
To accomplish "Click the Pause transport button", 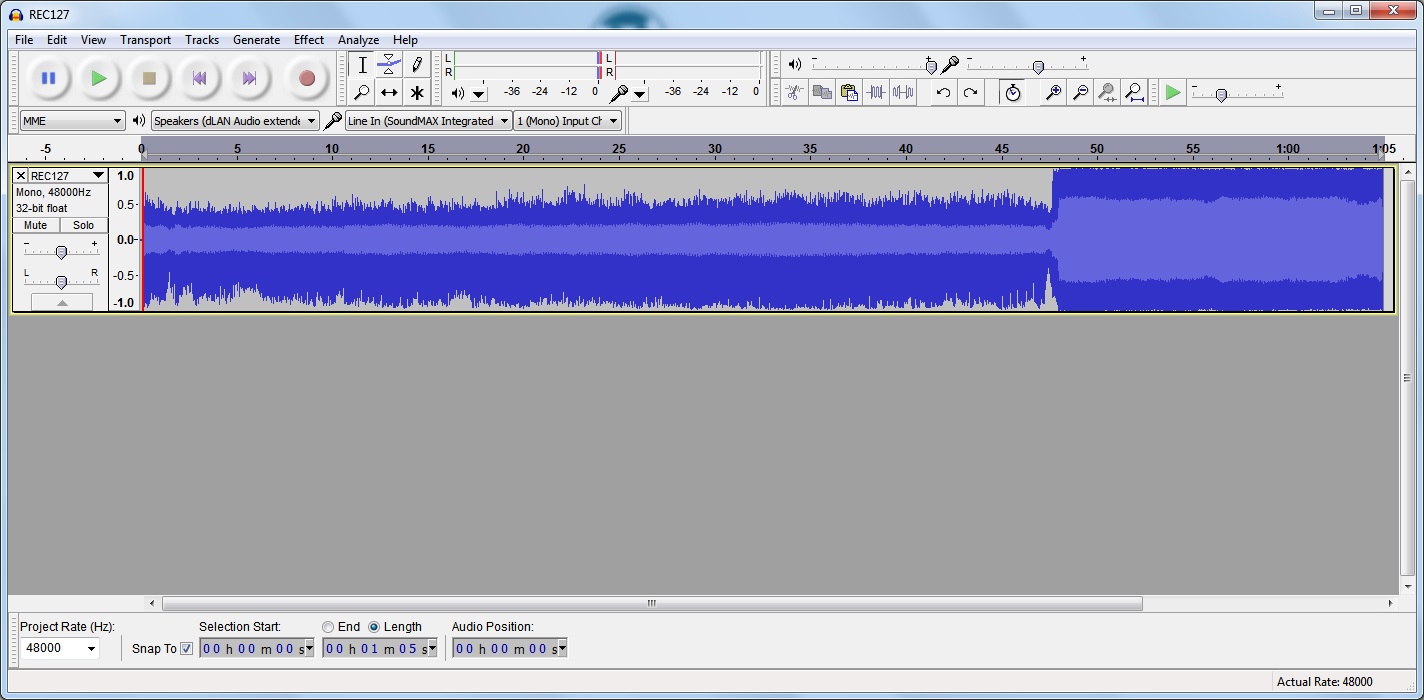I will coord(48,78).
